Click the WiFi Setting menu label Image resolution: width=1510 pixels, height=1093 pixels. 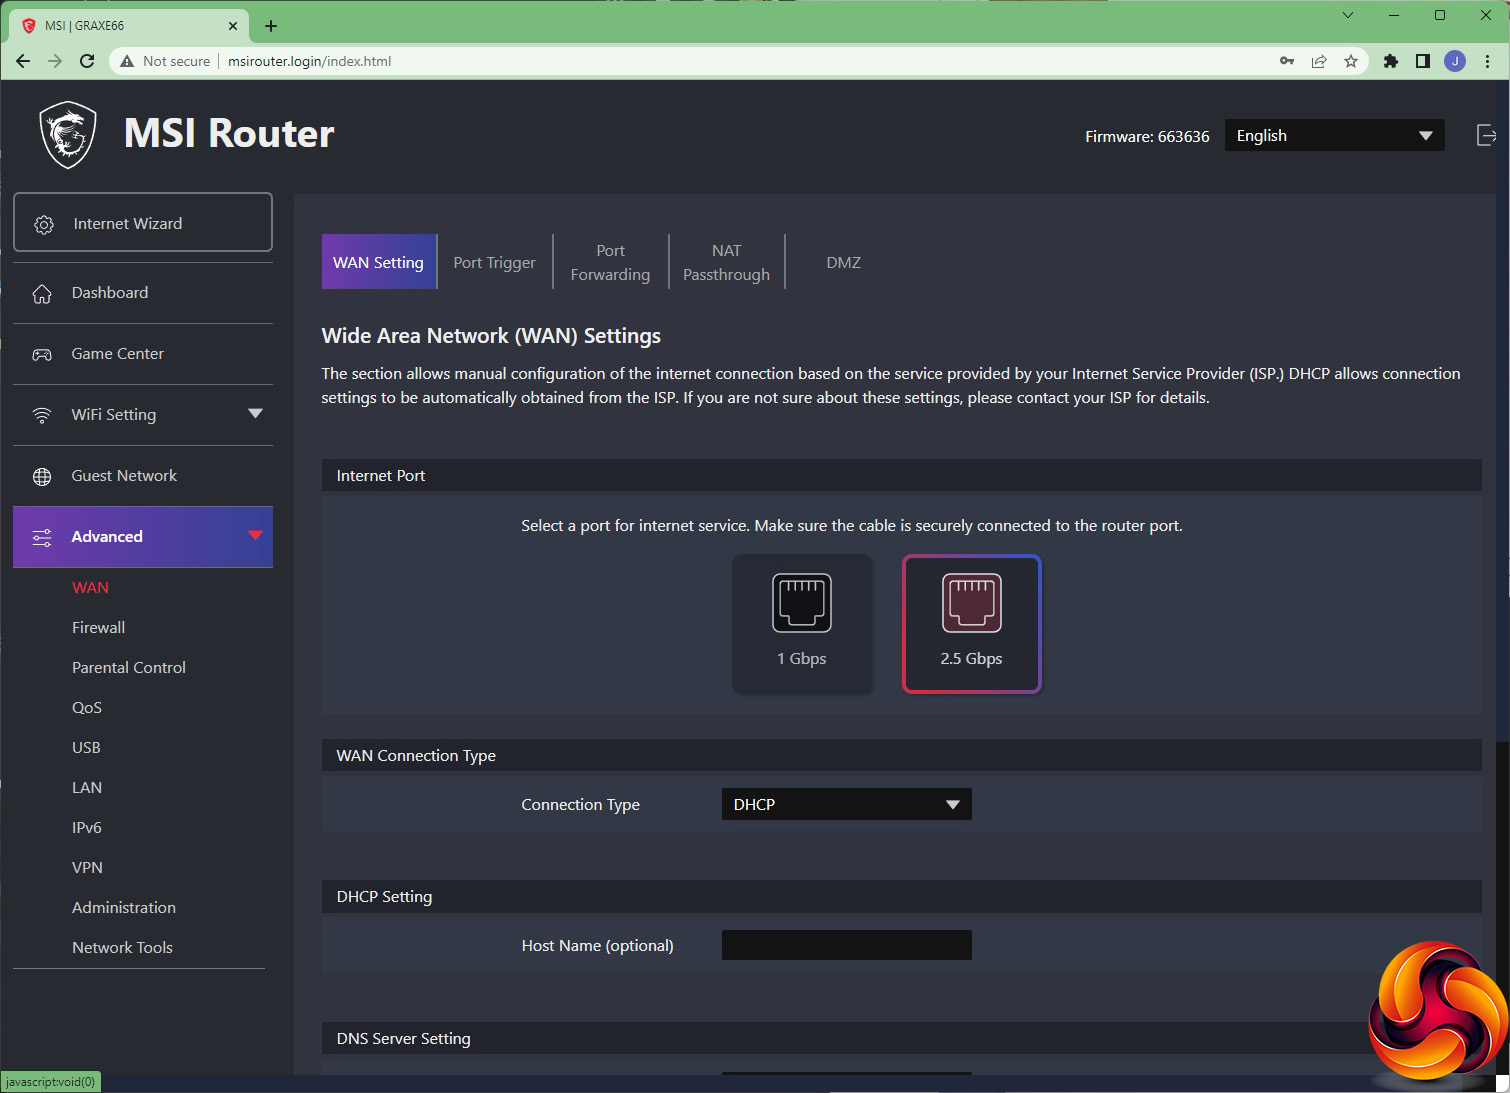pos(114,415)
